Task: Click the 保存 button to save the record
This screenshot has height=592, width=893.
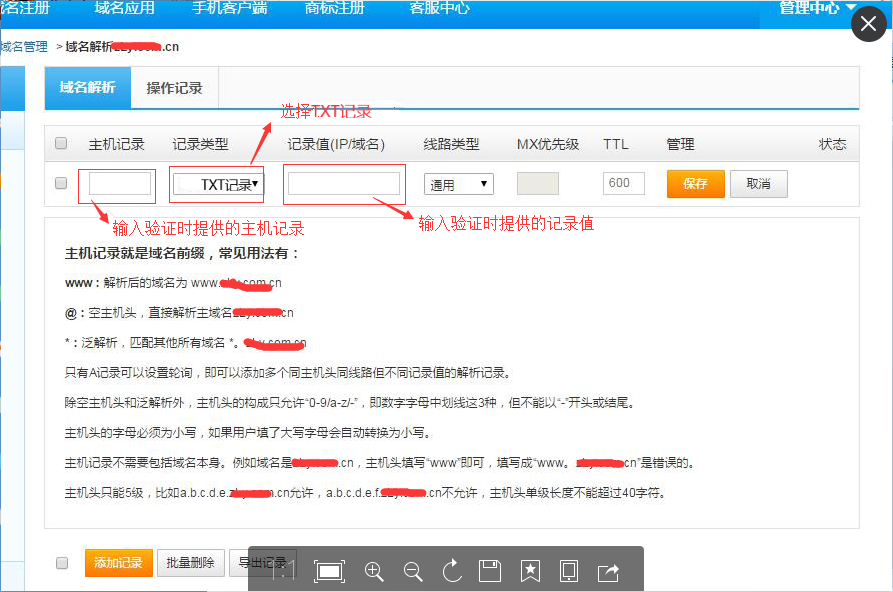Action: (x=695, y=184)
